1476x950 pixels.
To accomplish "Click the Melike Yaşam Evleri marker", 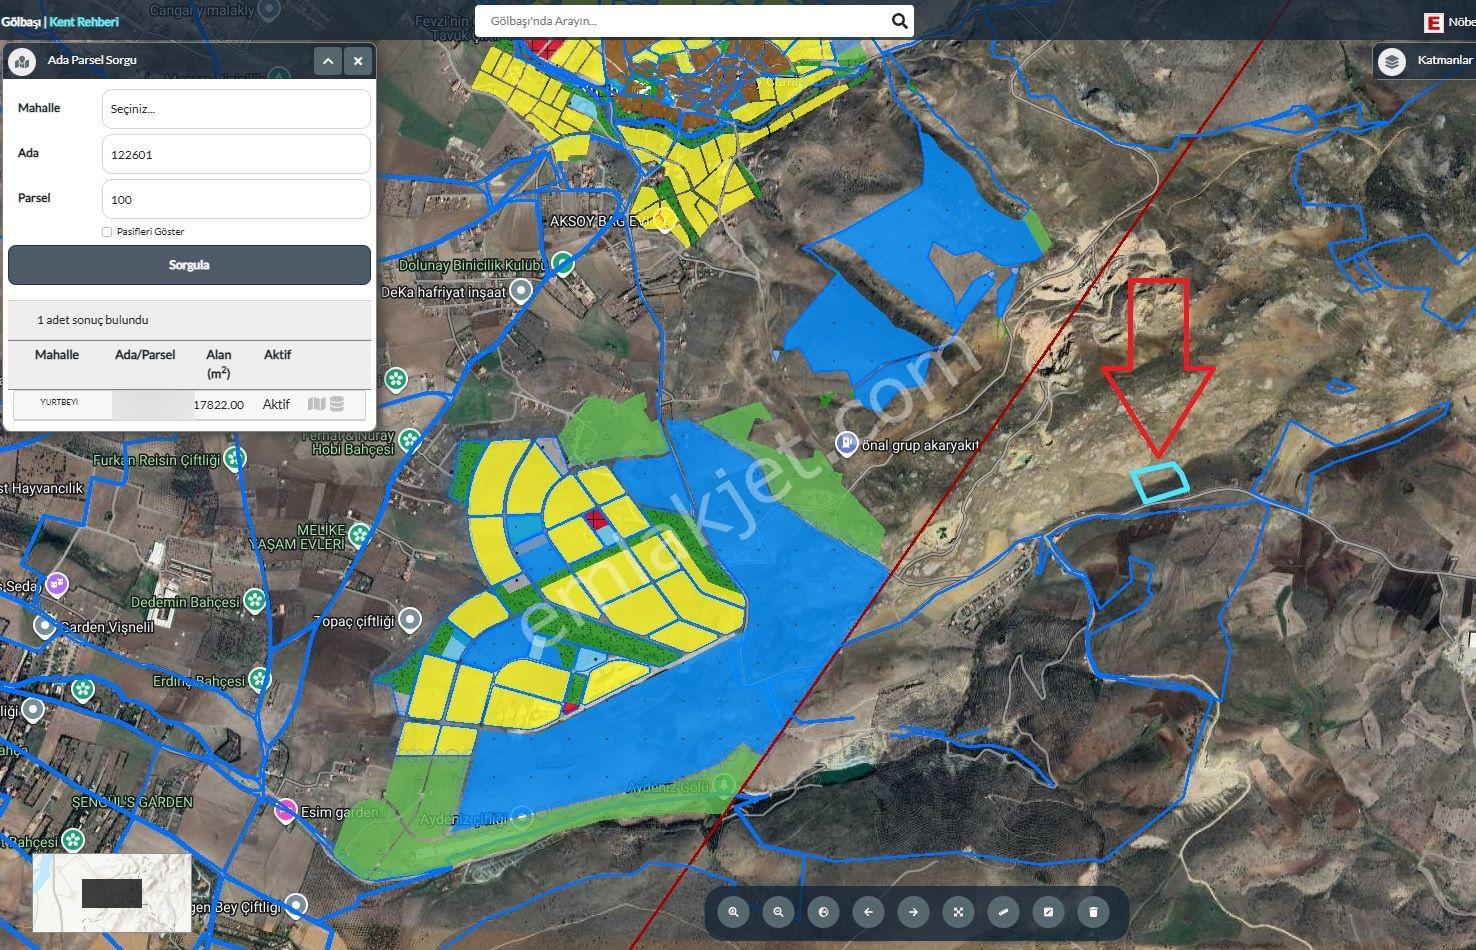I will tap(359, 536).
